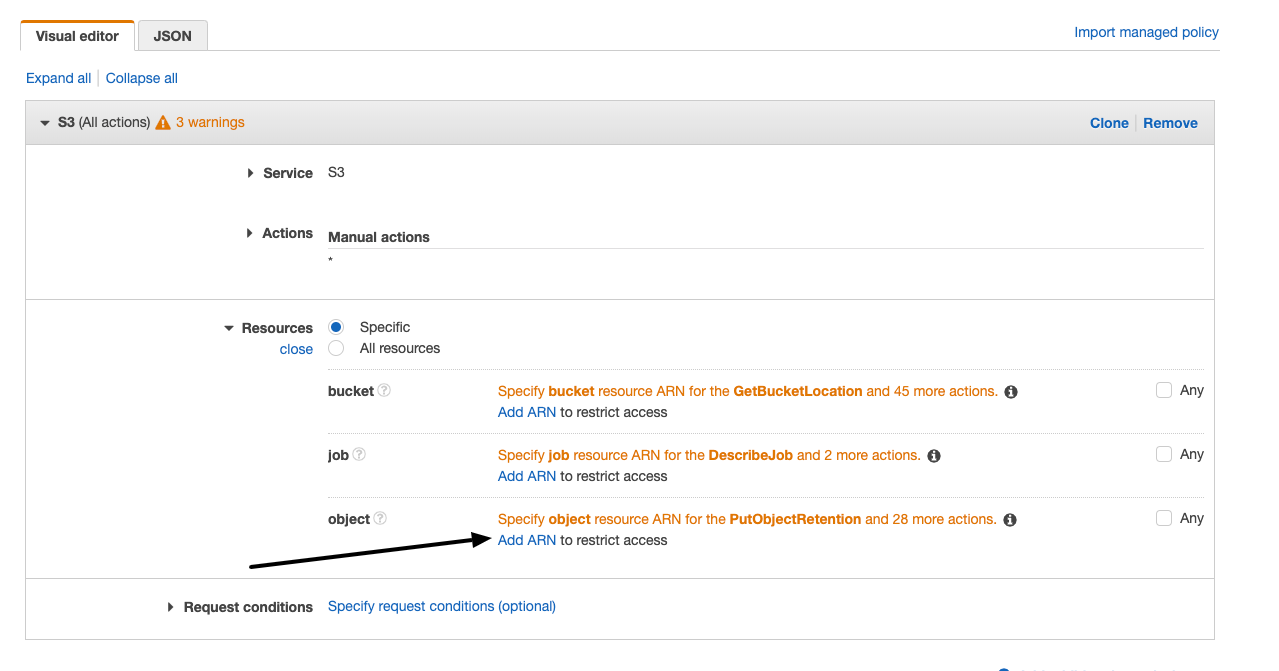Clone the S3 statement
The image size is (1279, 671).
(1109, 123)
